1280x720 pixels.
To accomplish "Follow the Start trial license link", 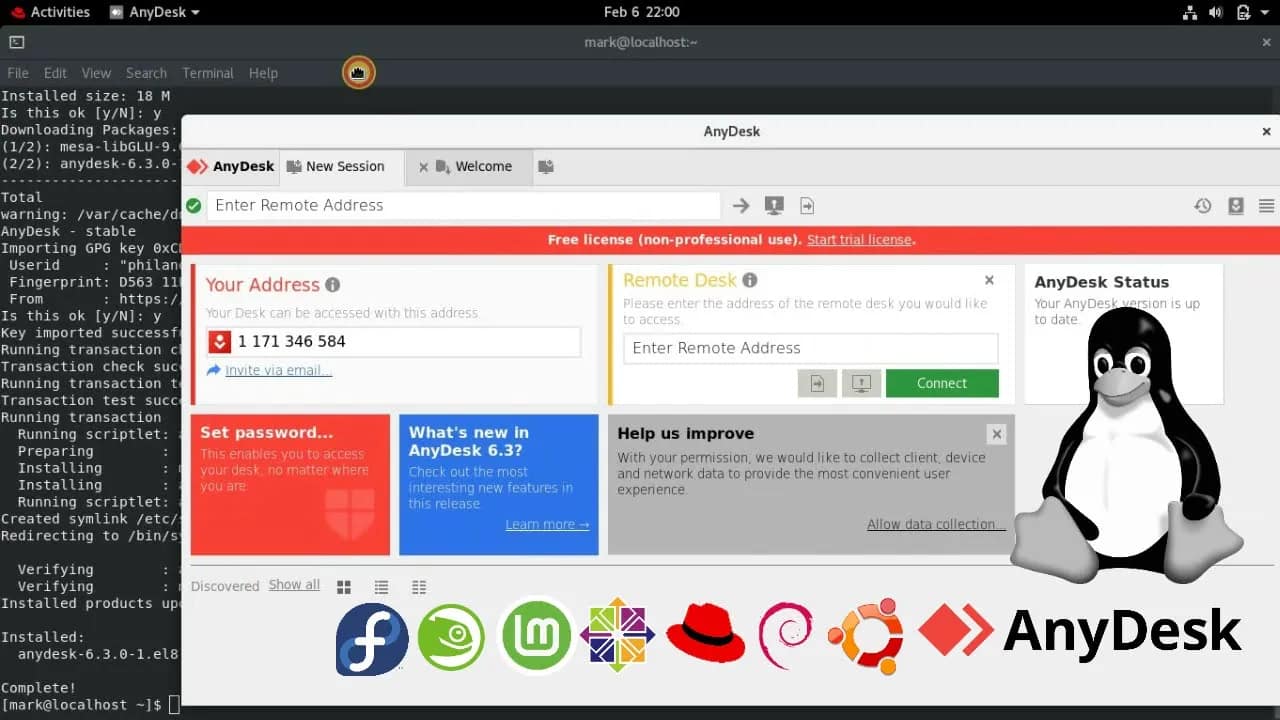I will (x=858, y=239).
